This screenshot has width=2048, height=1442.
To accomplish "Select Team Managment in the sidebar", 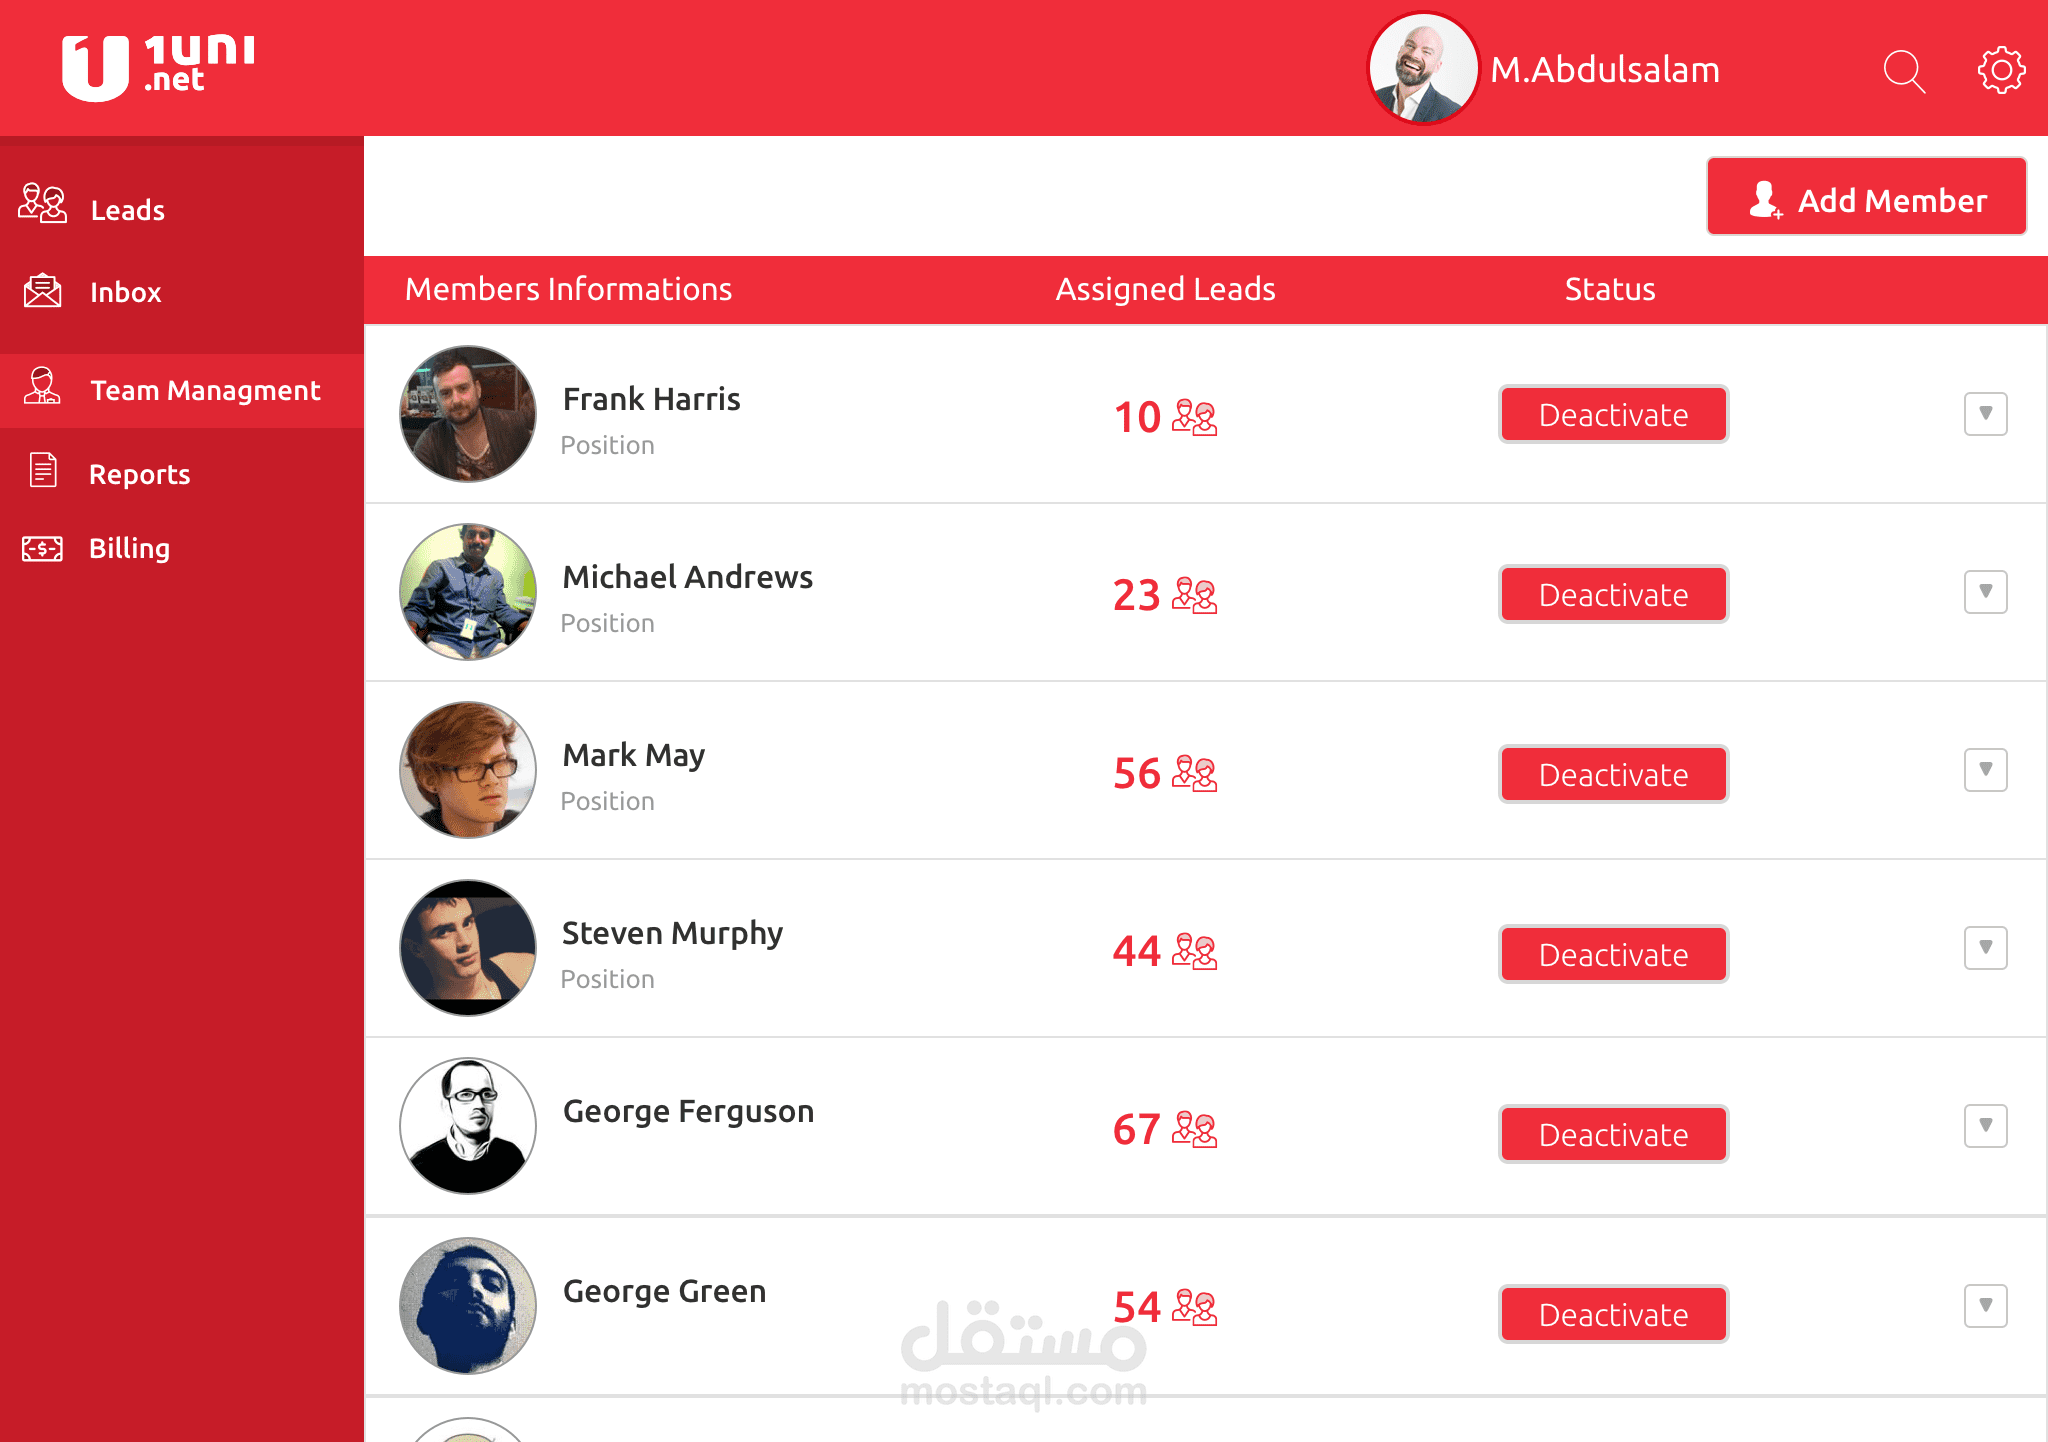I will [x=182, y=390].
